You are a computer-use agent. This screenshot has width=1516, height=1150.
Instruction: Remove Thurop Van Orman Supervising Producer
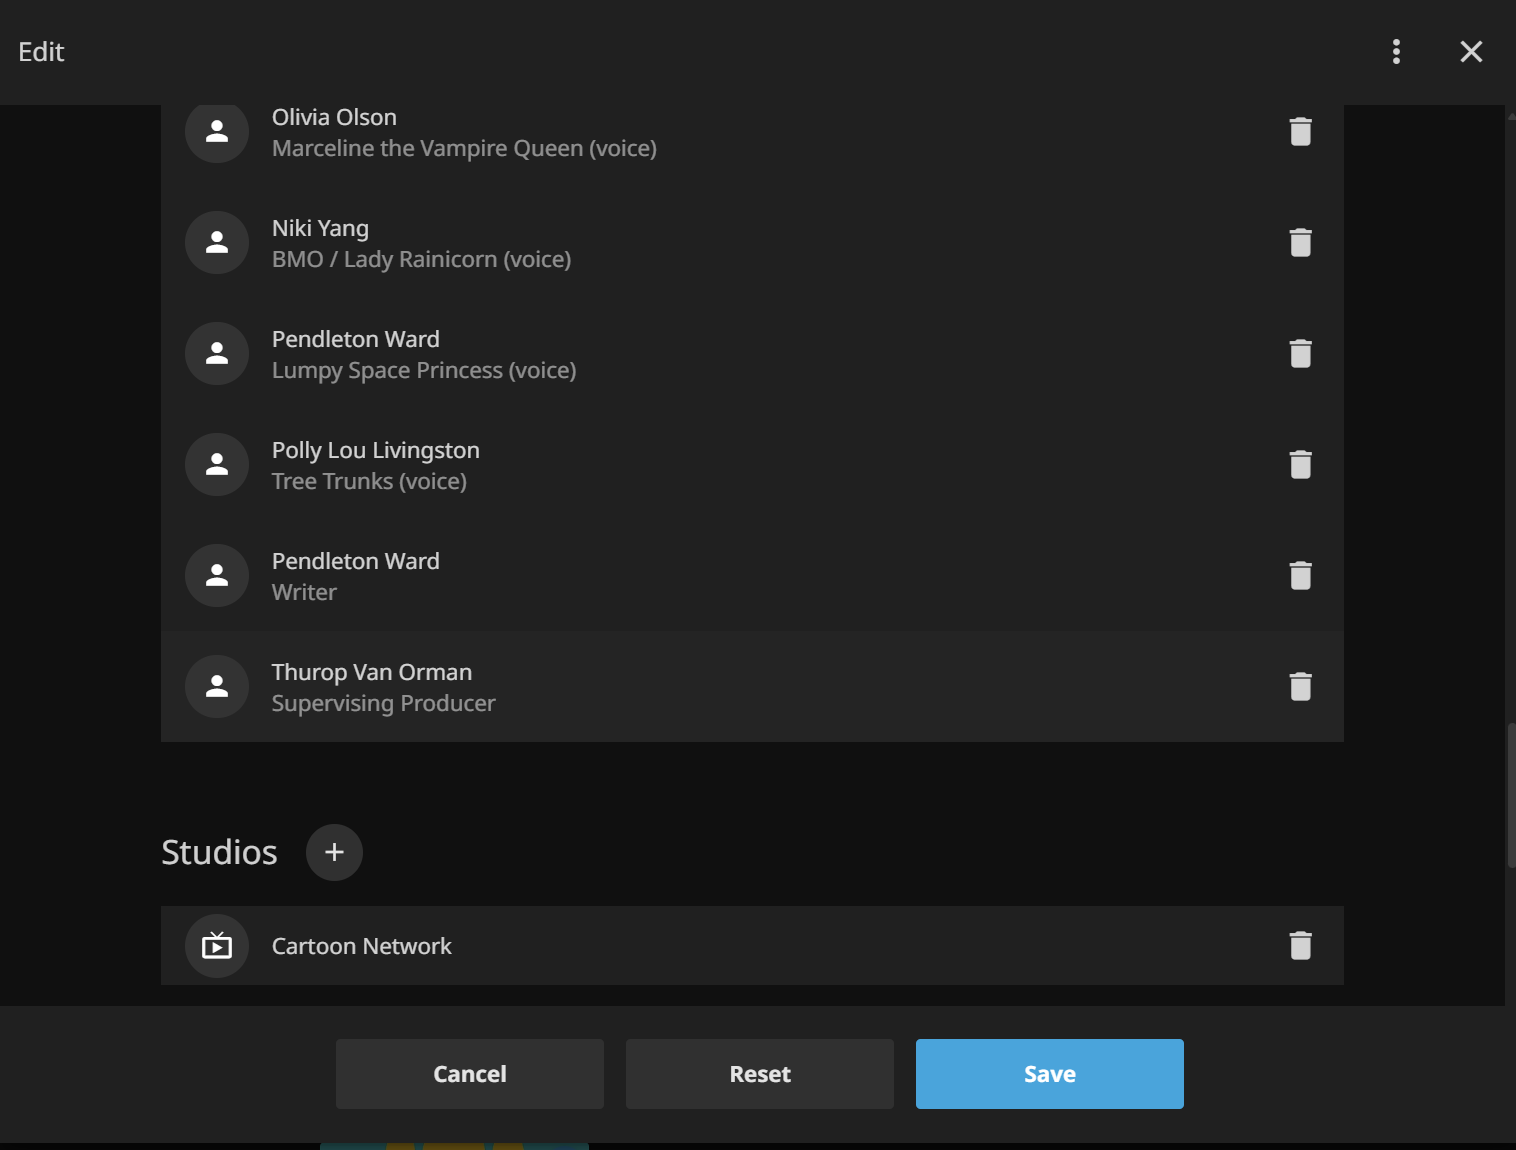tap(1300, 687)
